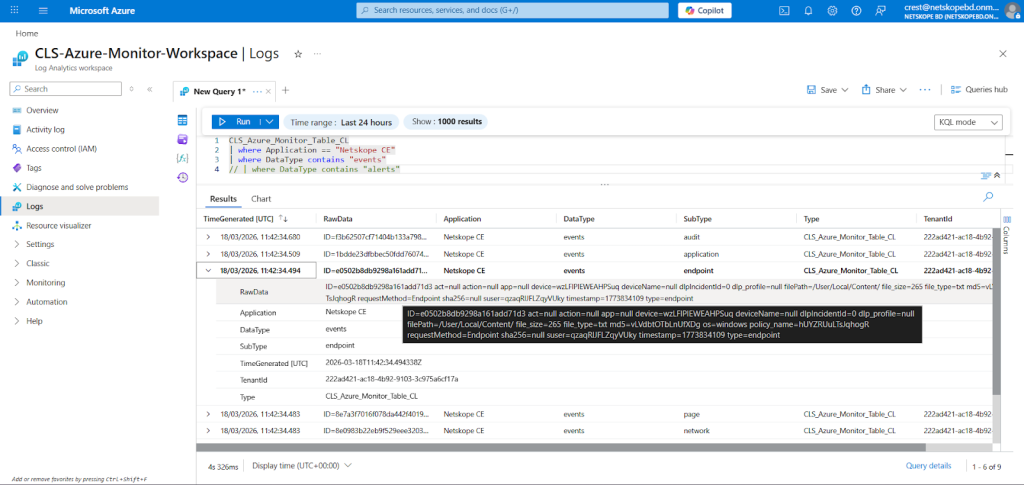Expand the application SubType result row
Viewport: 1024px width, 485px height.
[x=208, y=254]
